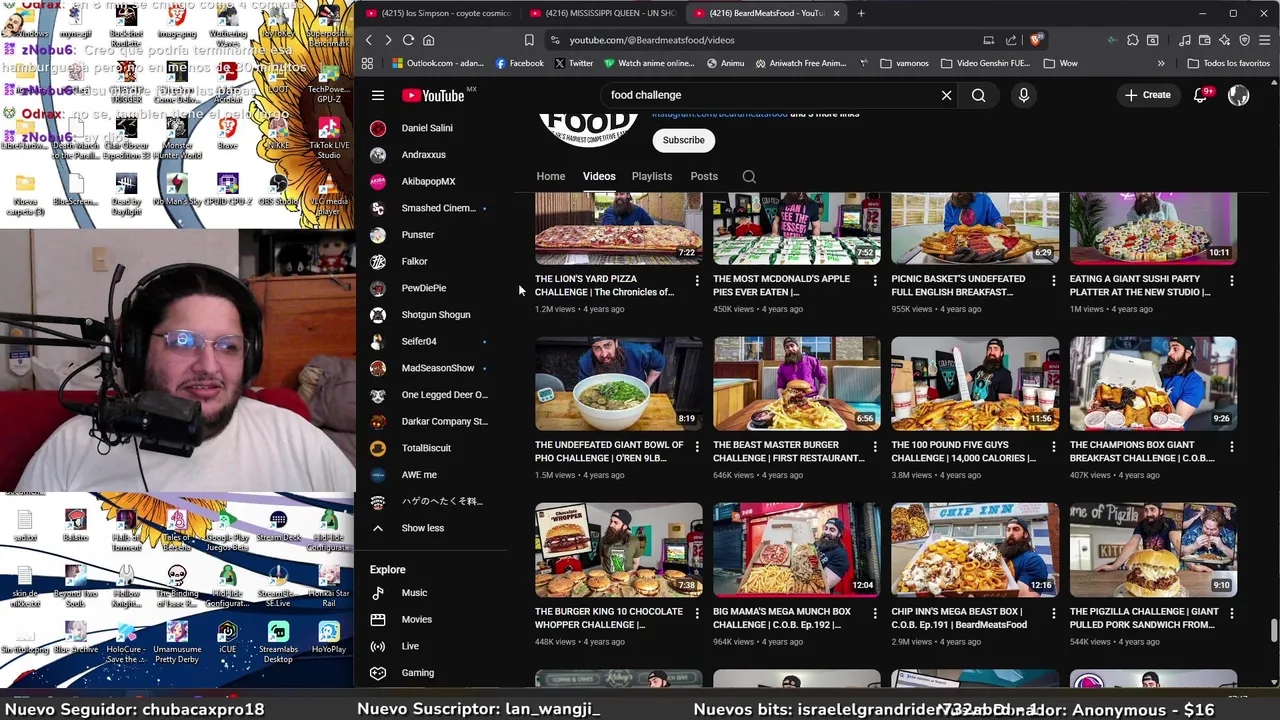Open more options for the Pigzilla Challenge video
Image resolution: width=1280 pixels, height=720 pixels.
[1231, 614]
